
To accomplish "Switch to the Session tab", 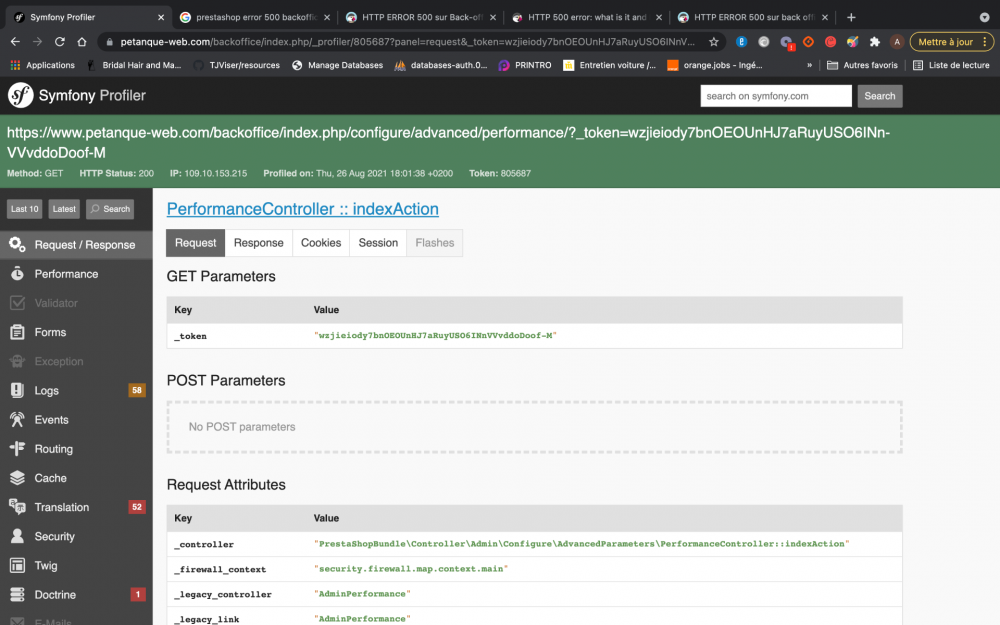I will [378, 243].
